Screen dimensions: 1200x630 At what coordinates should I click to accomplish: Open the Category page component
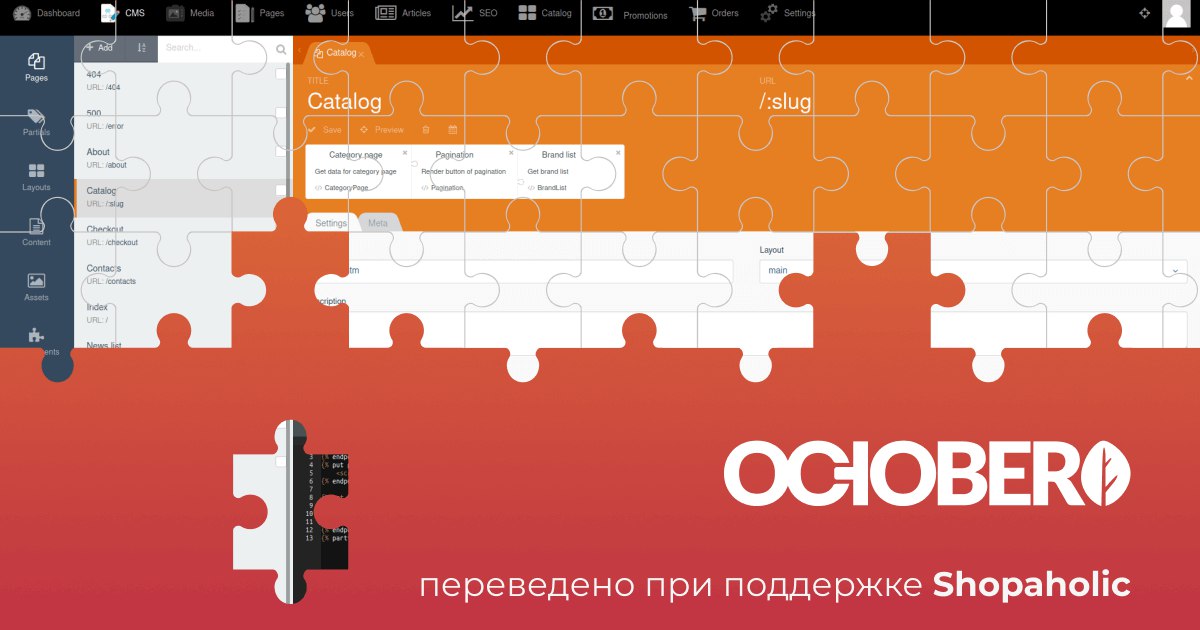click(x=358, y=171)
